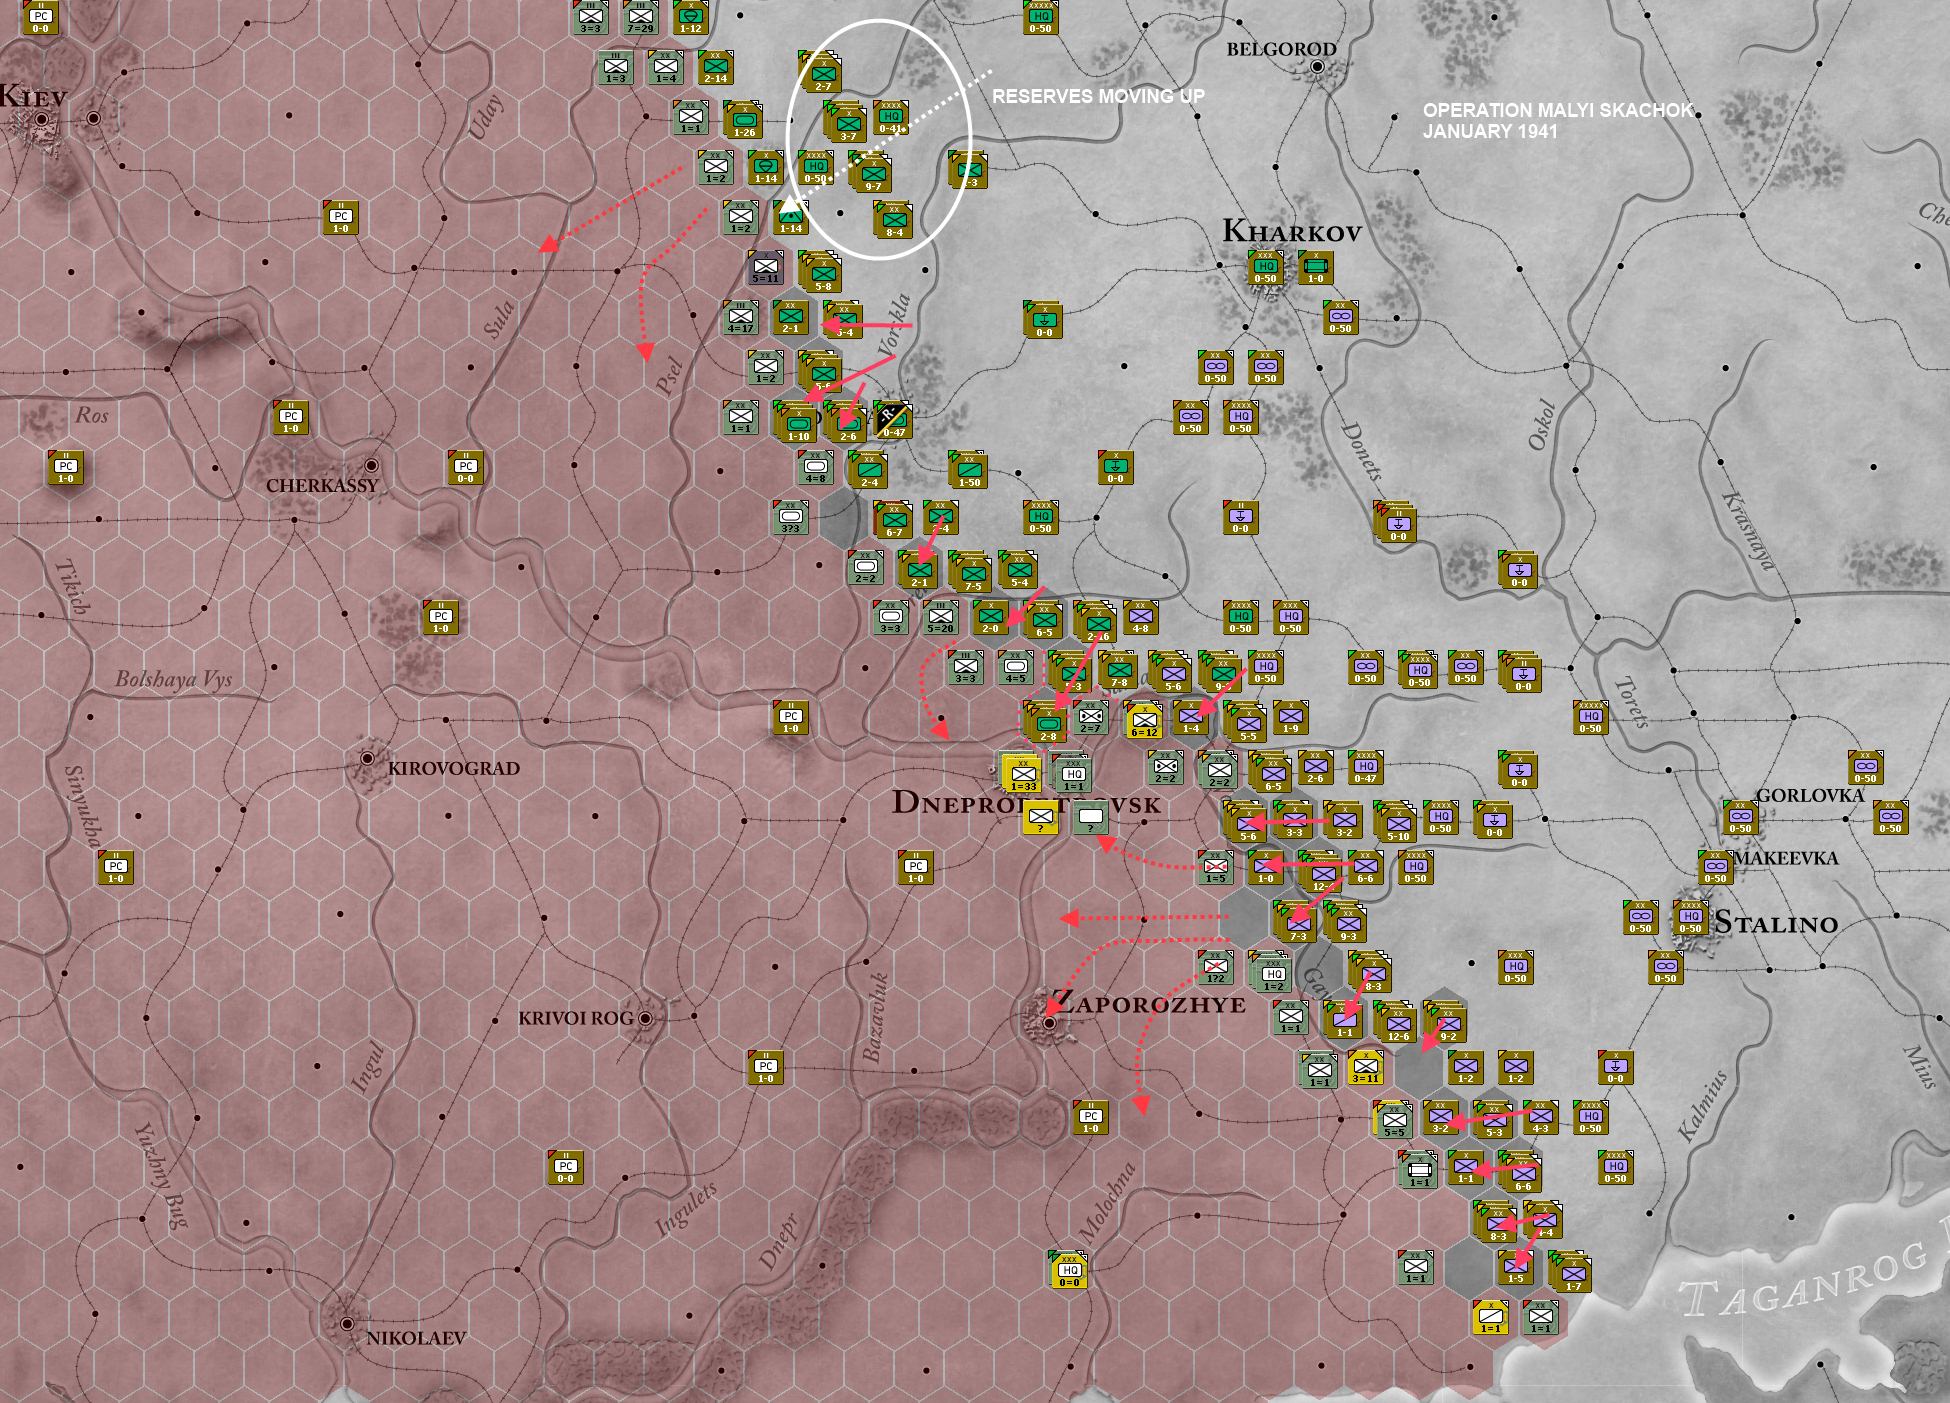Select the 1-50 cavalry division counter

(x=968, y=469)
